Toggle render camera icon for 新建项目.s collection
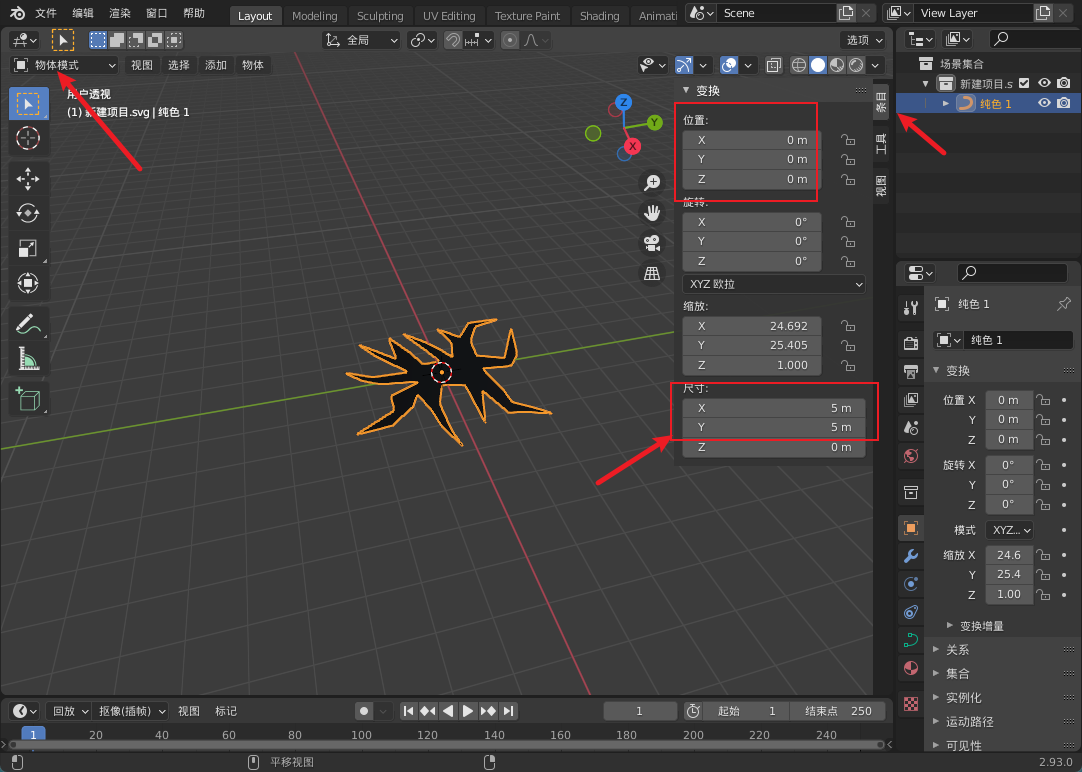 [1064, 83]
